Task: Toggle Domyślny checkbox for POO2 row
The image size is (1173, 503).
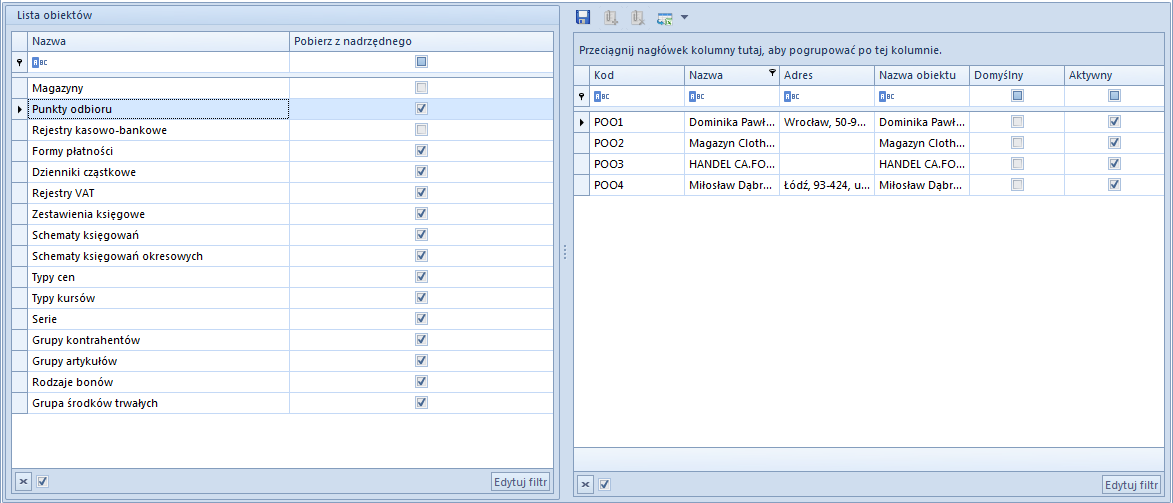Action: click(1017, 142)
